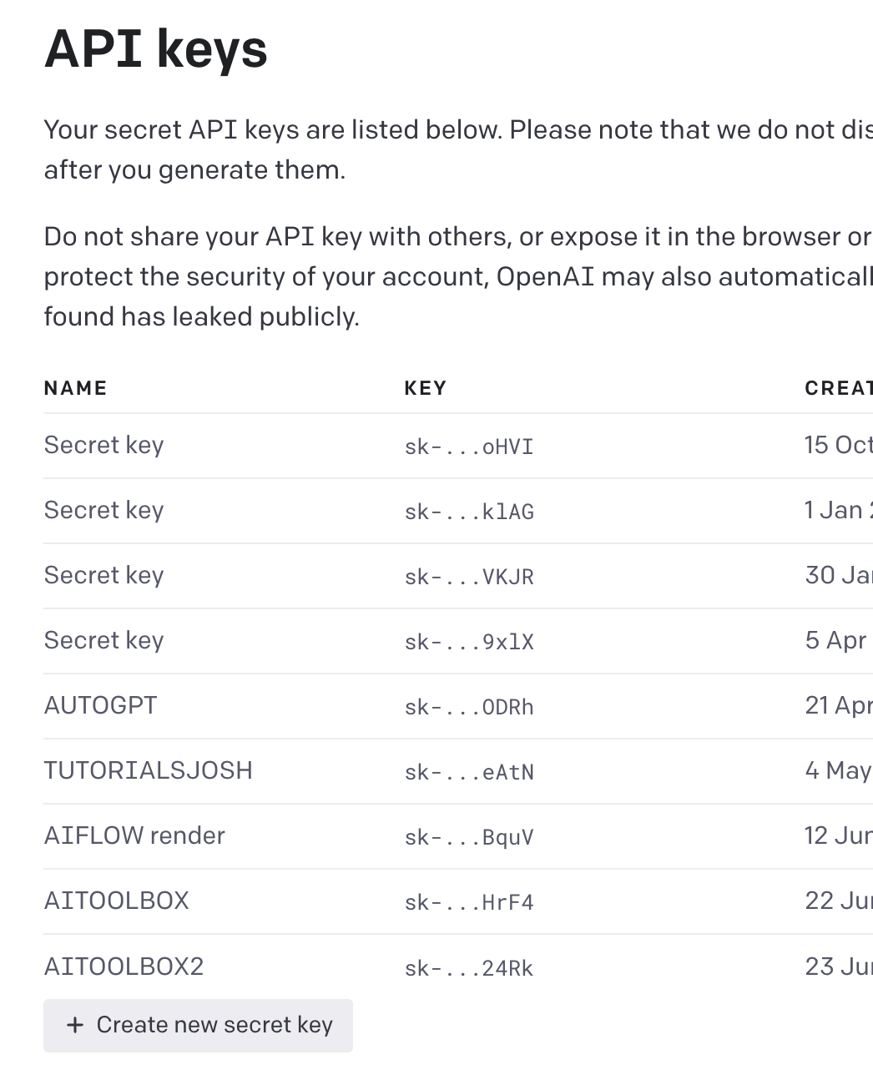Select the AIFLOW render key row name
This screenshot has width=873, height=1080.
pos(134,835)
